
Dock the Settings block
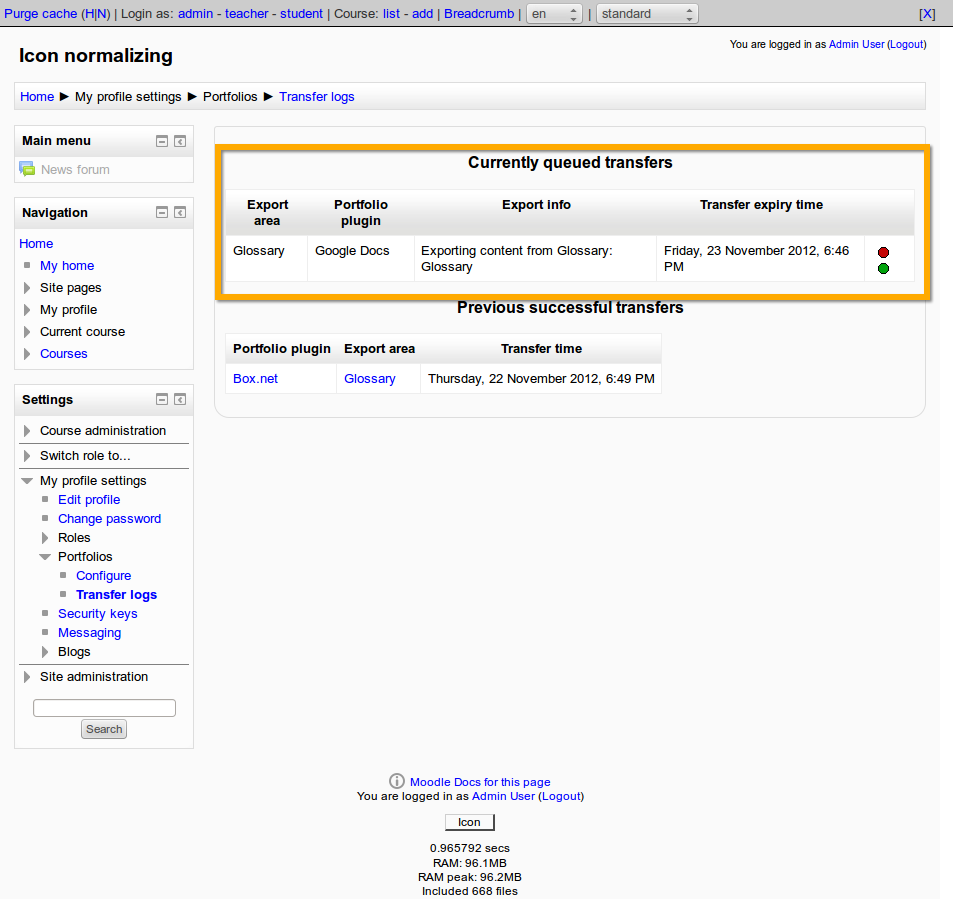pyautogui.click(x=180, y=399)
